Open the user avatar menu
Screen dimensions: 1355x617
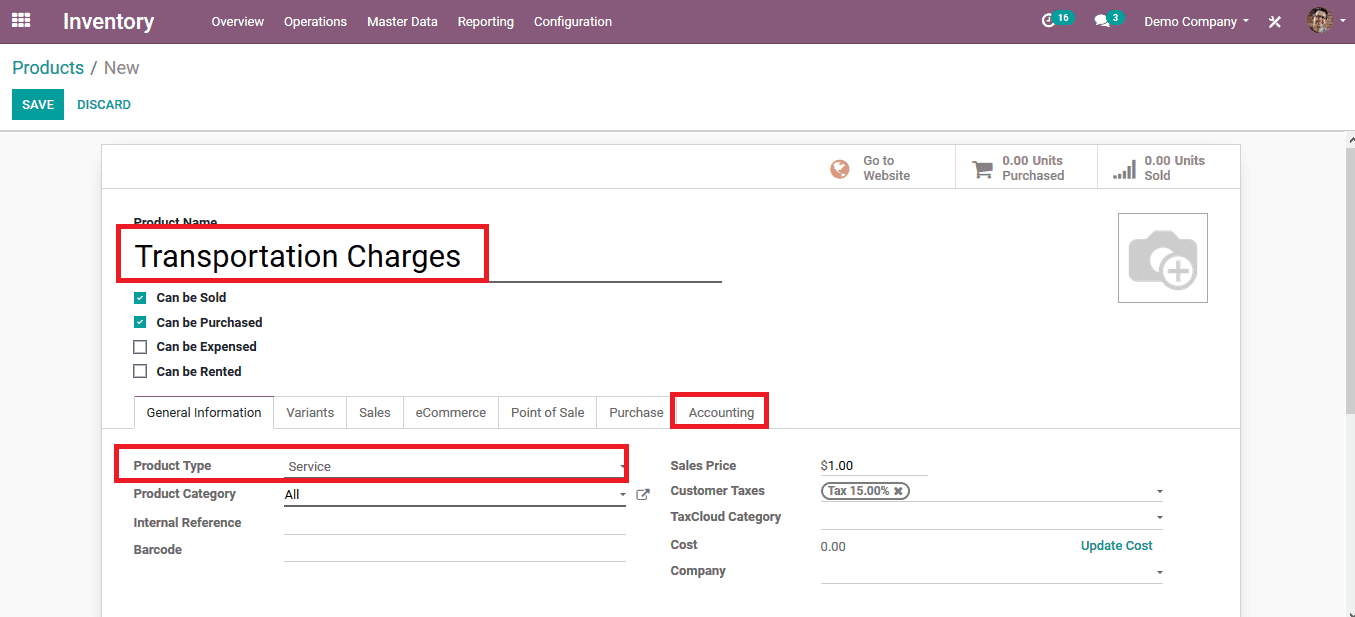click(1326, 21)
